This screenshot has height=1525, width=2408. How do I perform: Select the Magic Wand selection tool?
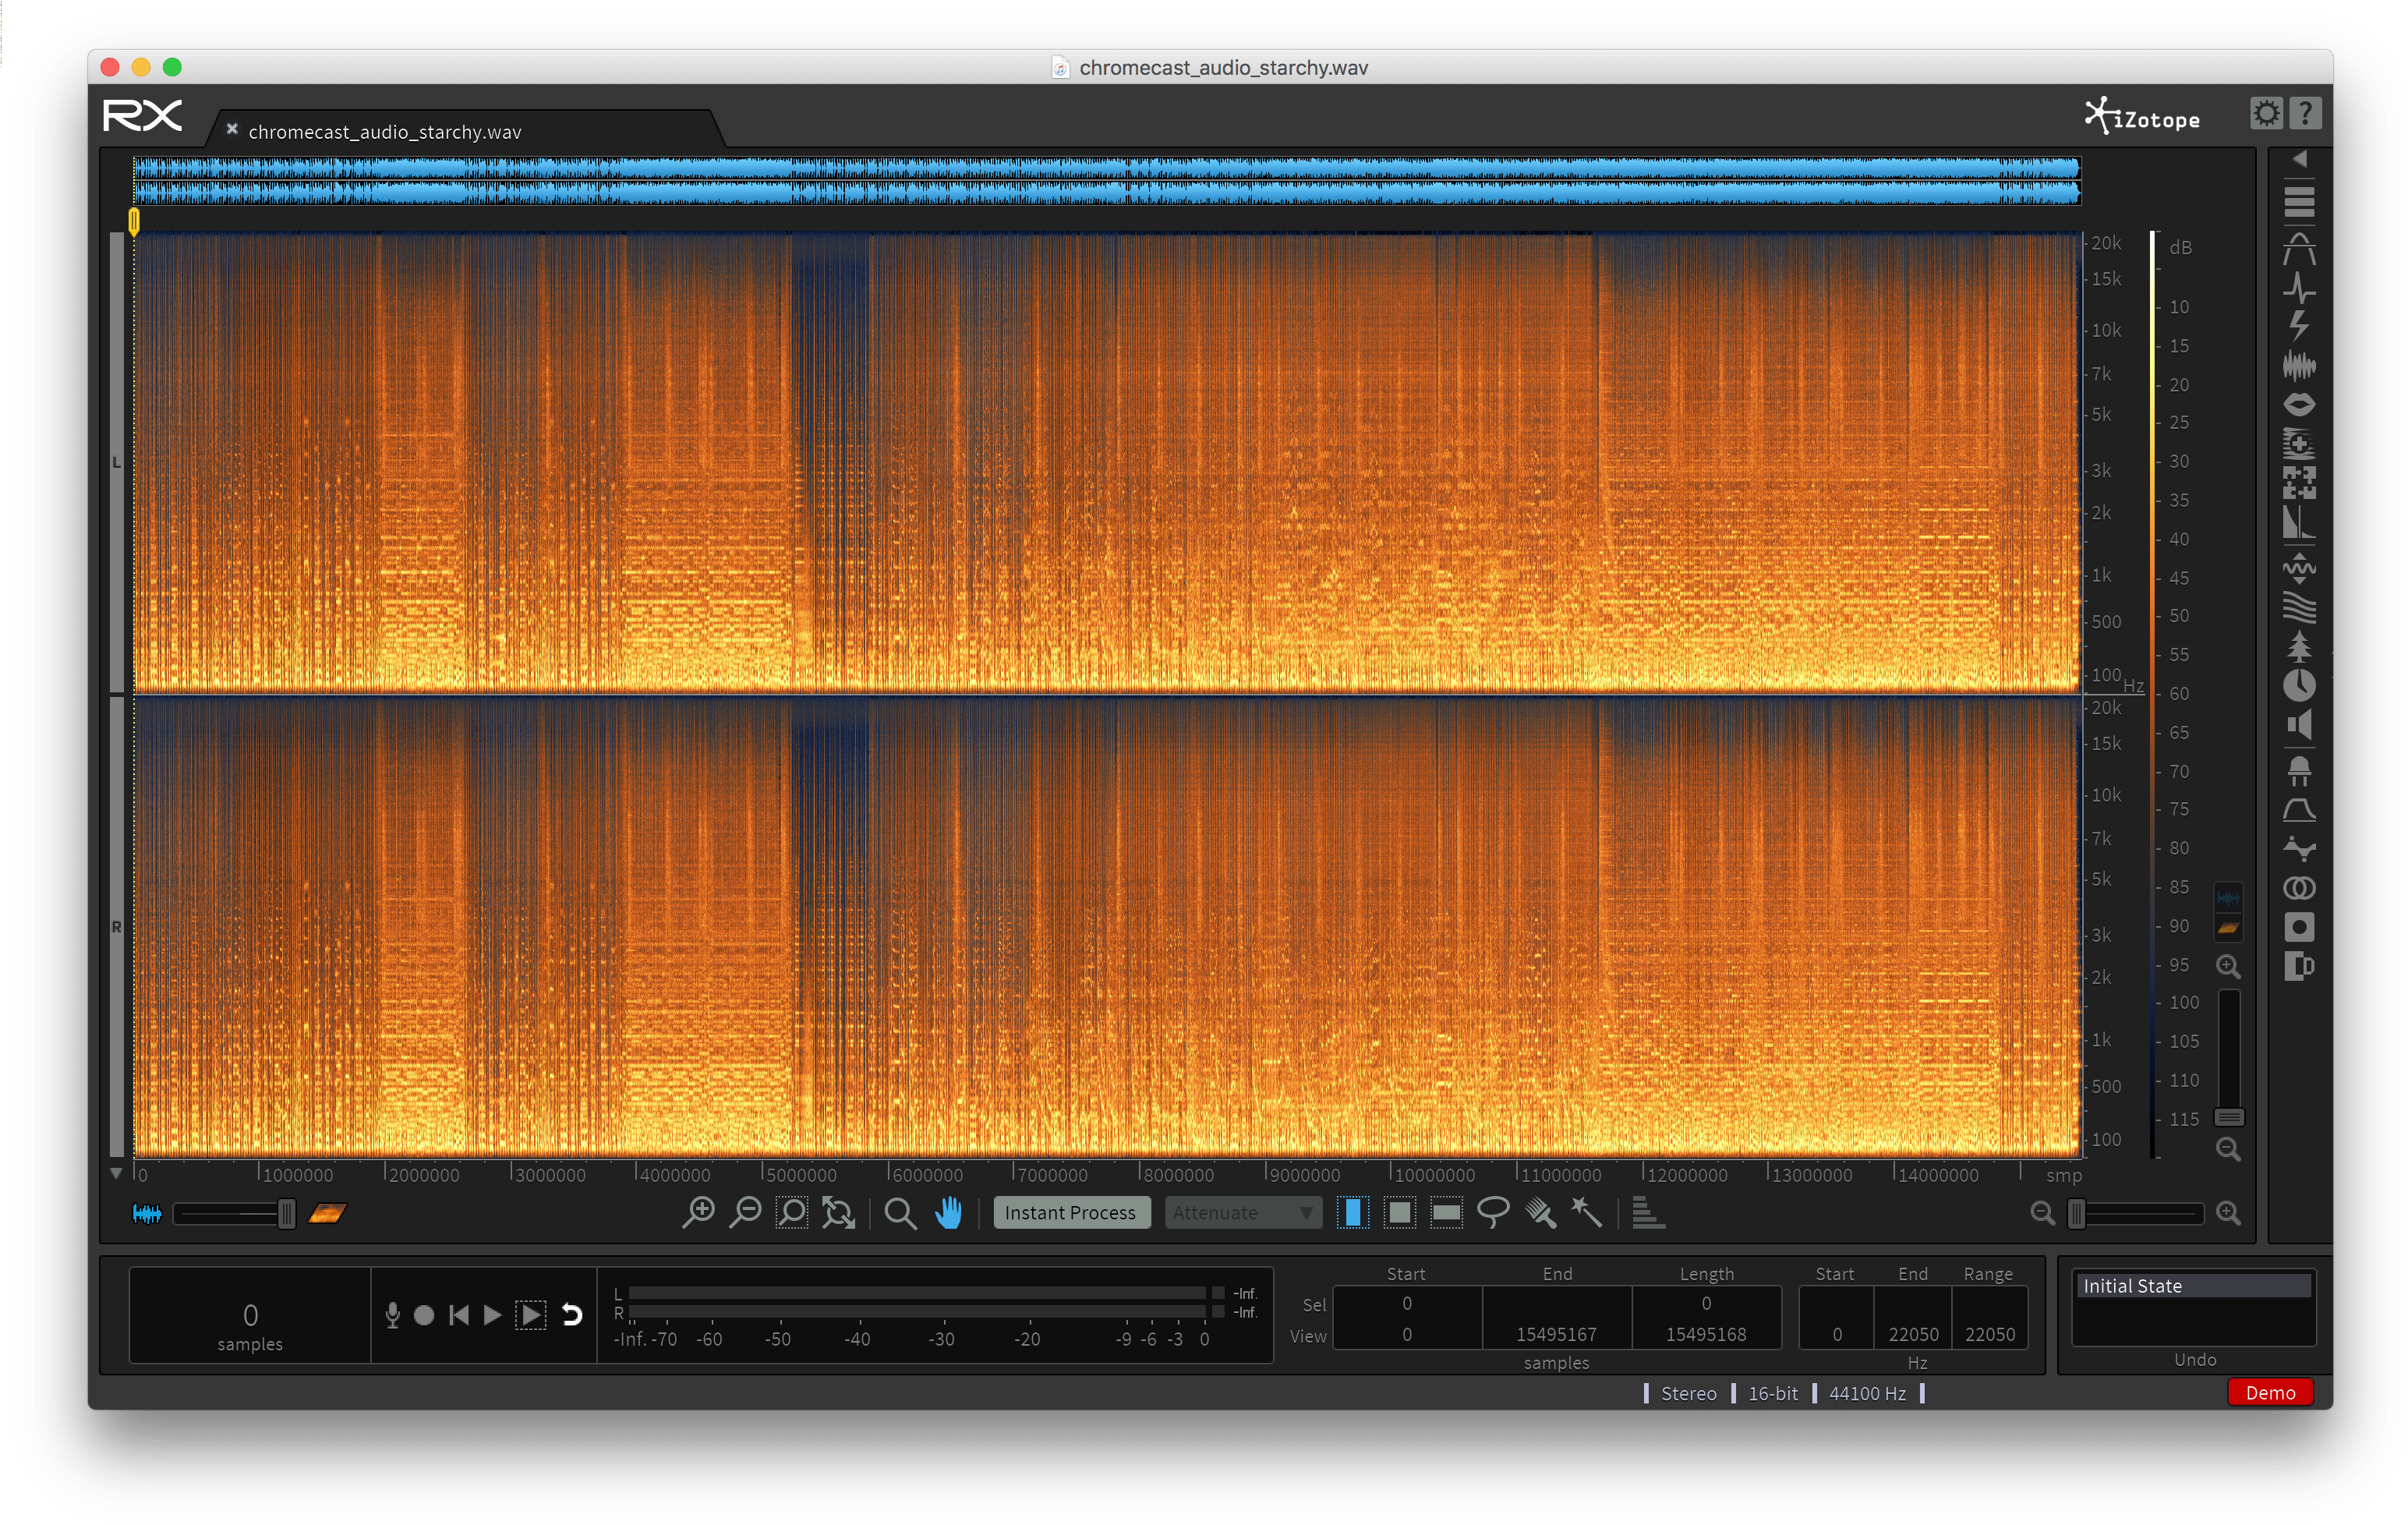tap(1587, 1212)
